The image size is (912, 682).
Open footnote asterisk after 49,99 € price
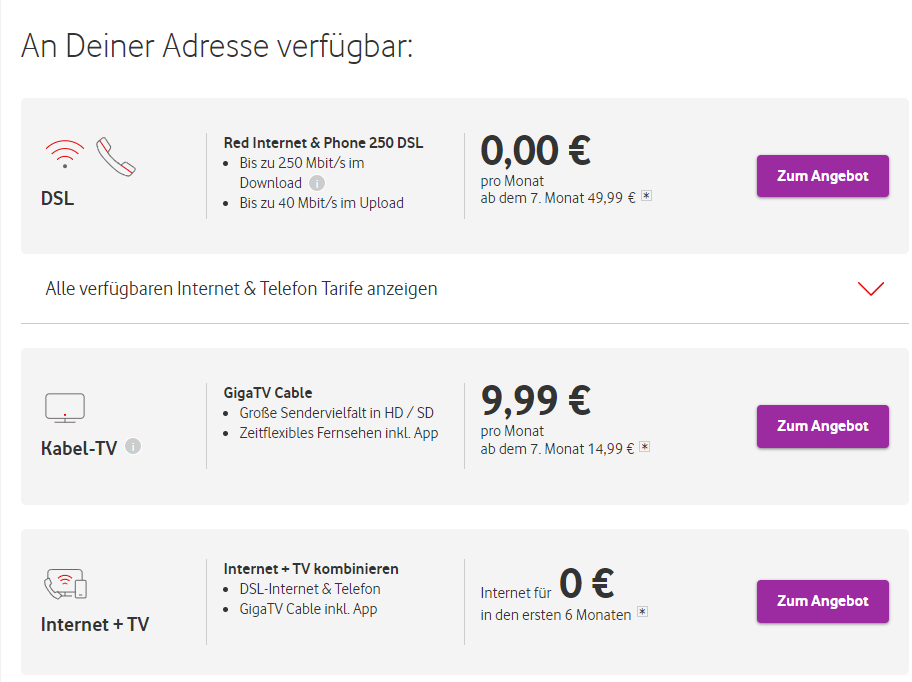click(646, 197)
